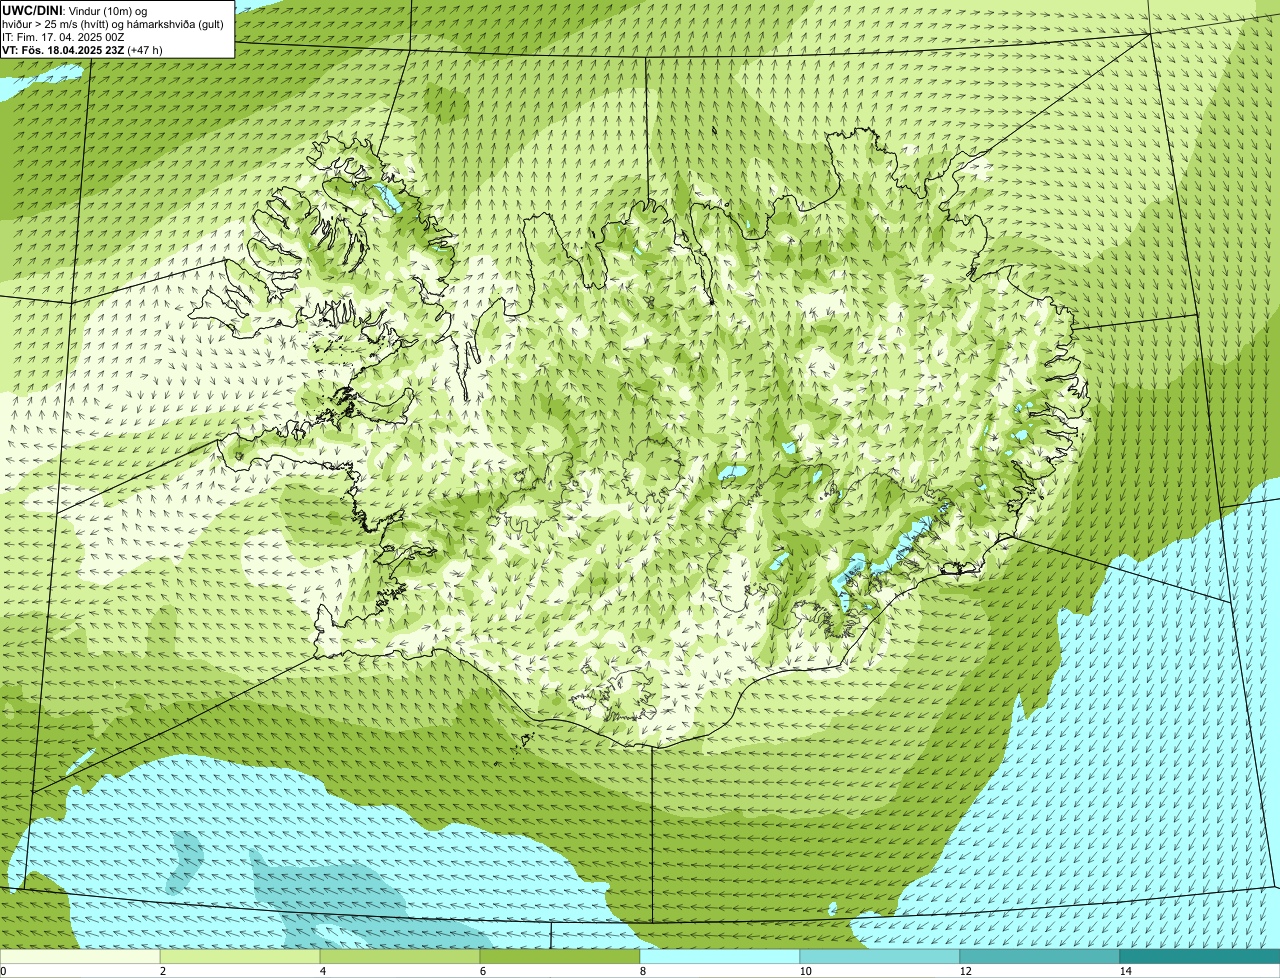
Task: Click the 'VT: Fös. 18.04.2025 23Z (+47 h)' line
Action: click(x=82, y=49)
